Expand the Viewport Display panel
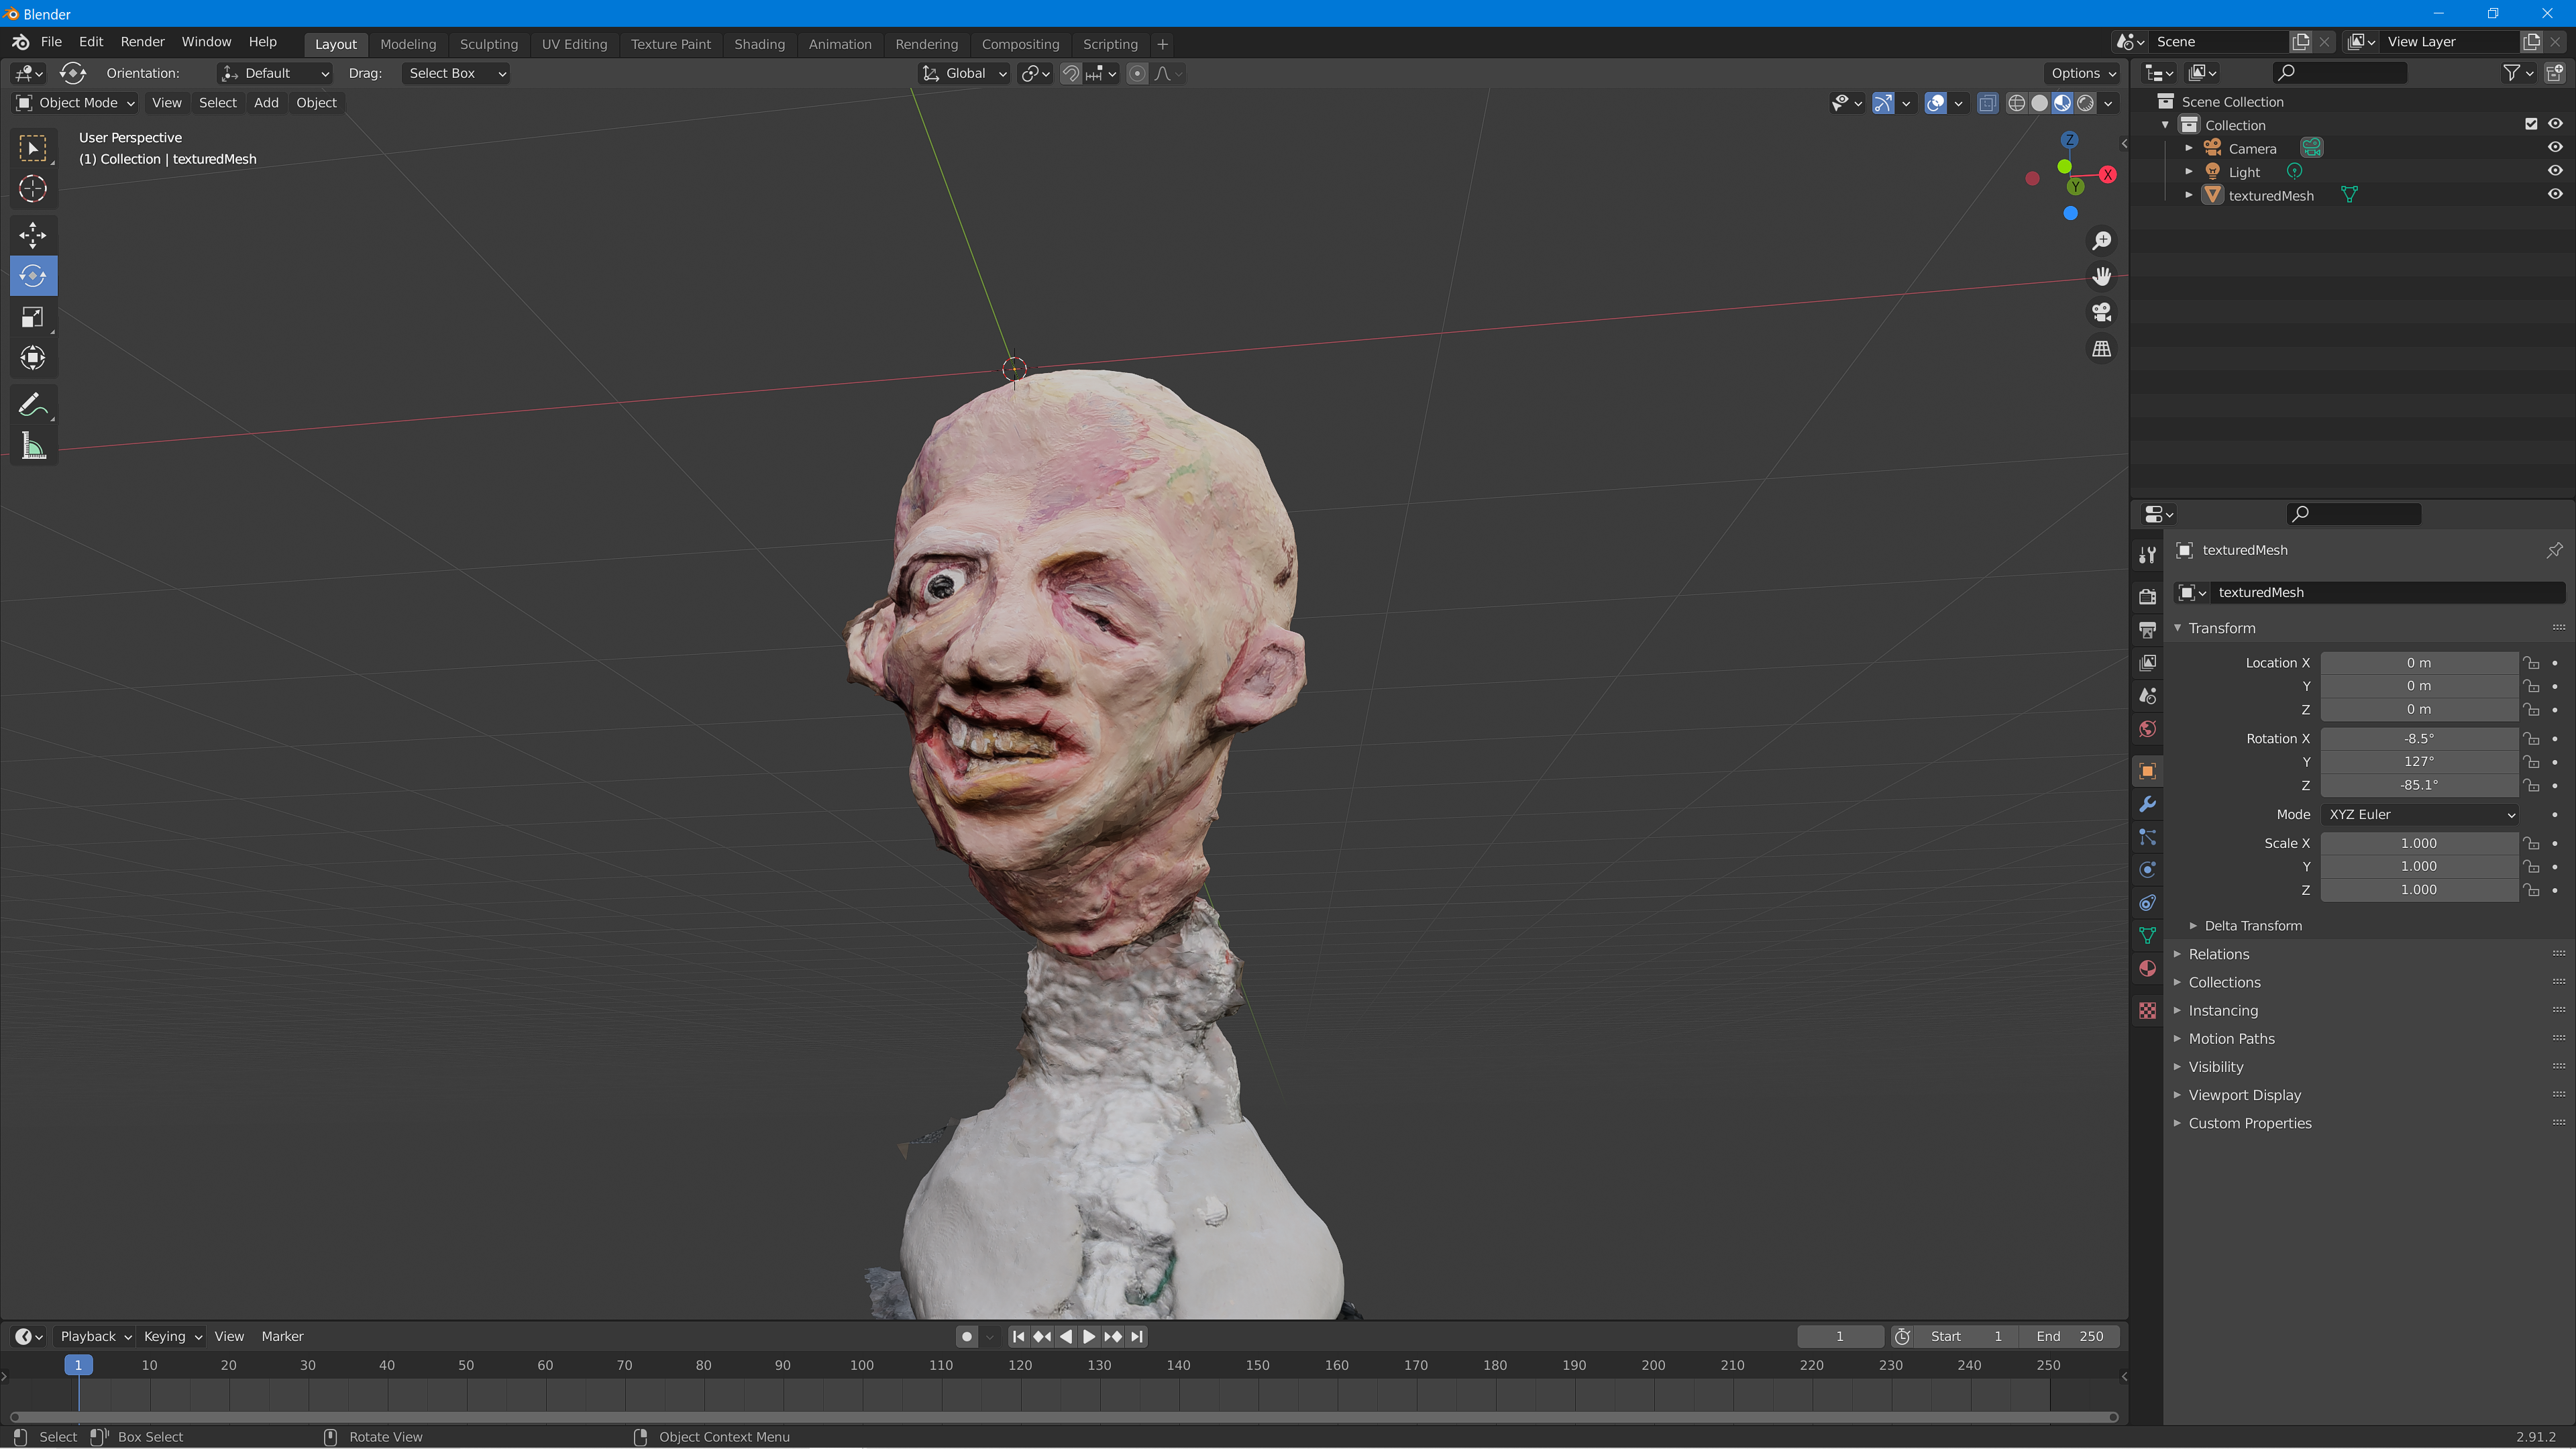This screenshot has height=1449, width=2576. coord(2244,1095)
